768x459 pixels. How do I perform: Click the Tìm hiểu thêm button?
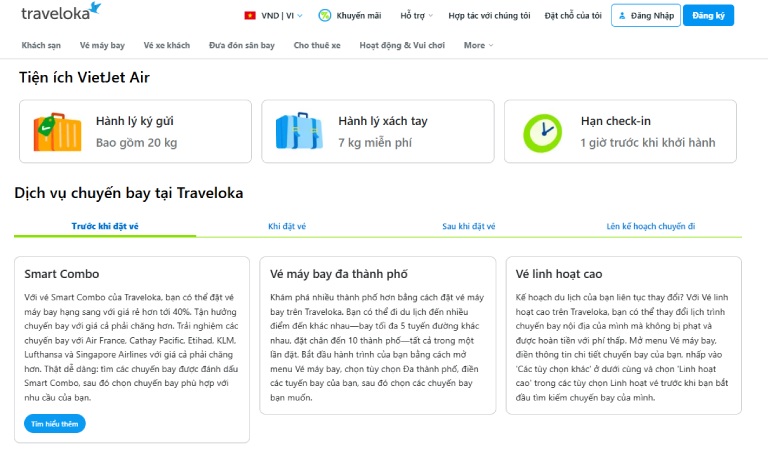click(55, 424)
